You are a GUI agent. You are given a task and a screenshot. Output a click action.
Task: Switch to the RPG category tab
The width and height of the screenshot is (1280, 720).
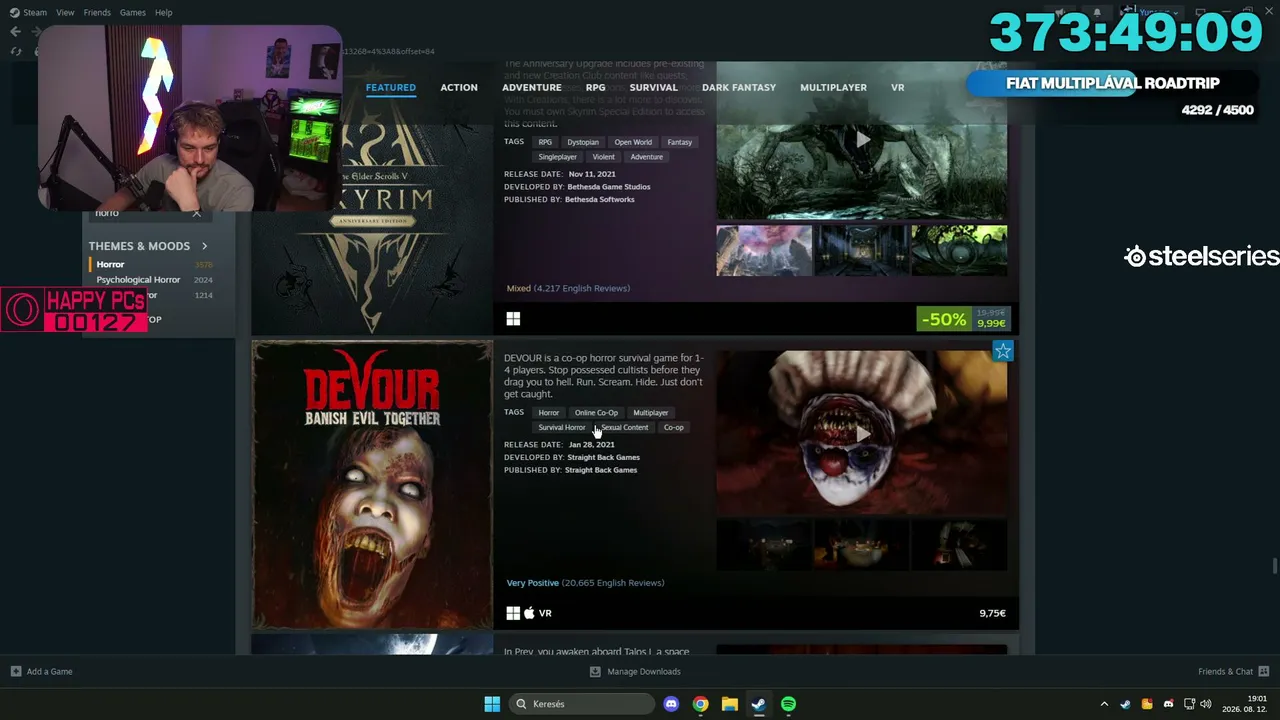(595, 87)
